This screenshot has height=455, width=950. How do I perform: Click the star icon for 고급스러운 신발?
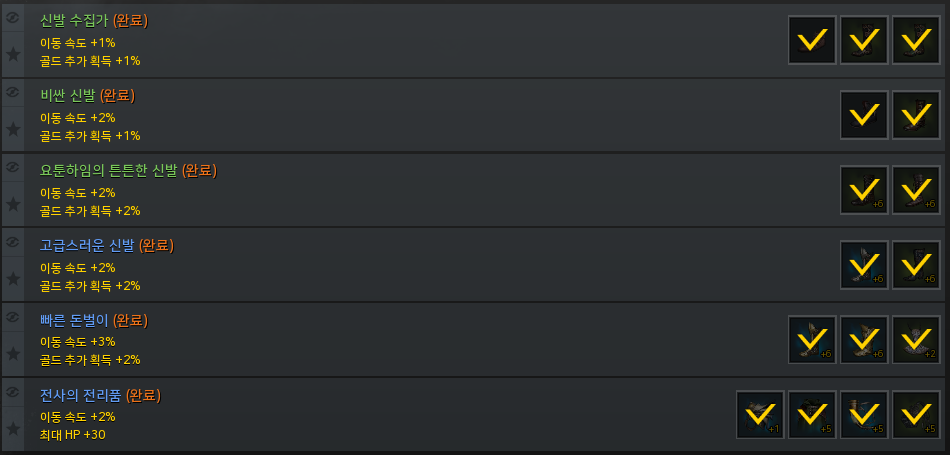tap(13, 279)
